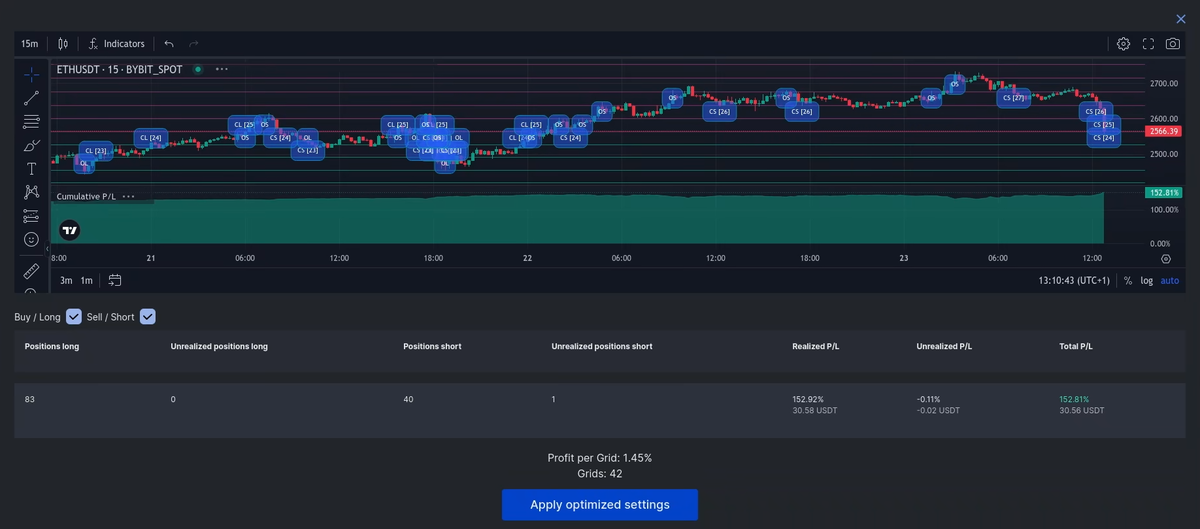Open timezone menu showing 13:10:43 (UTC+1)

[1075, 281]
